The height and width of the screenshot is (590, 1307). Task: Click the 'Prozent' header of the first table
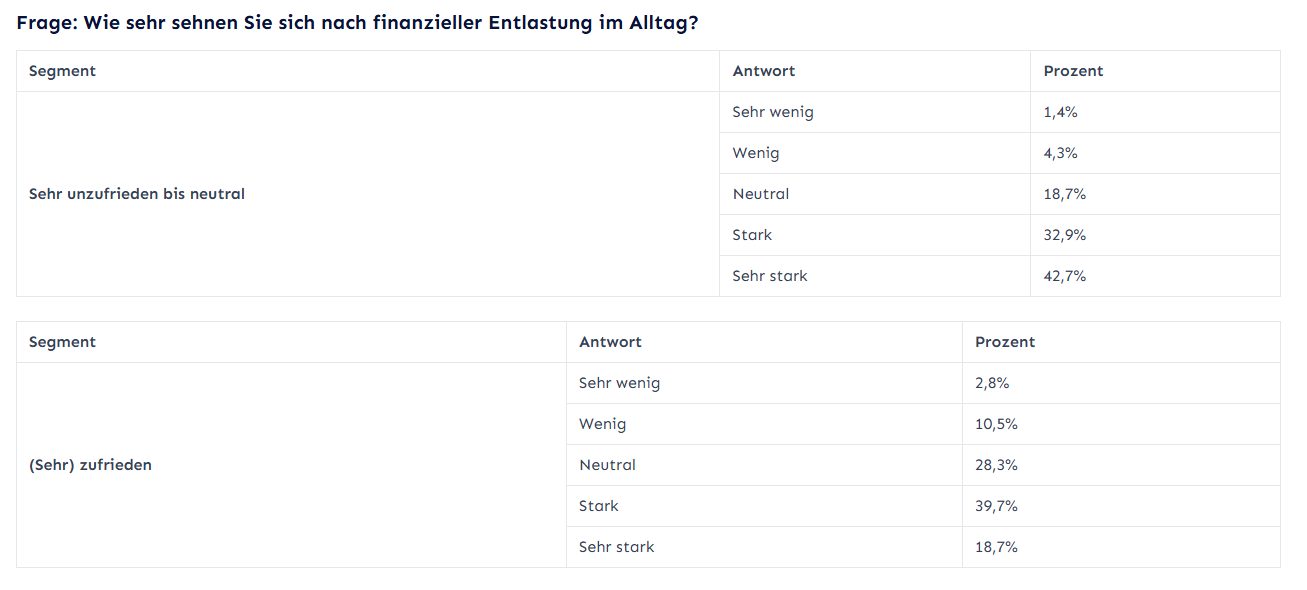[x=1073, y=71]
